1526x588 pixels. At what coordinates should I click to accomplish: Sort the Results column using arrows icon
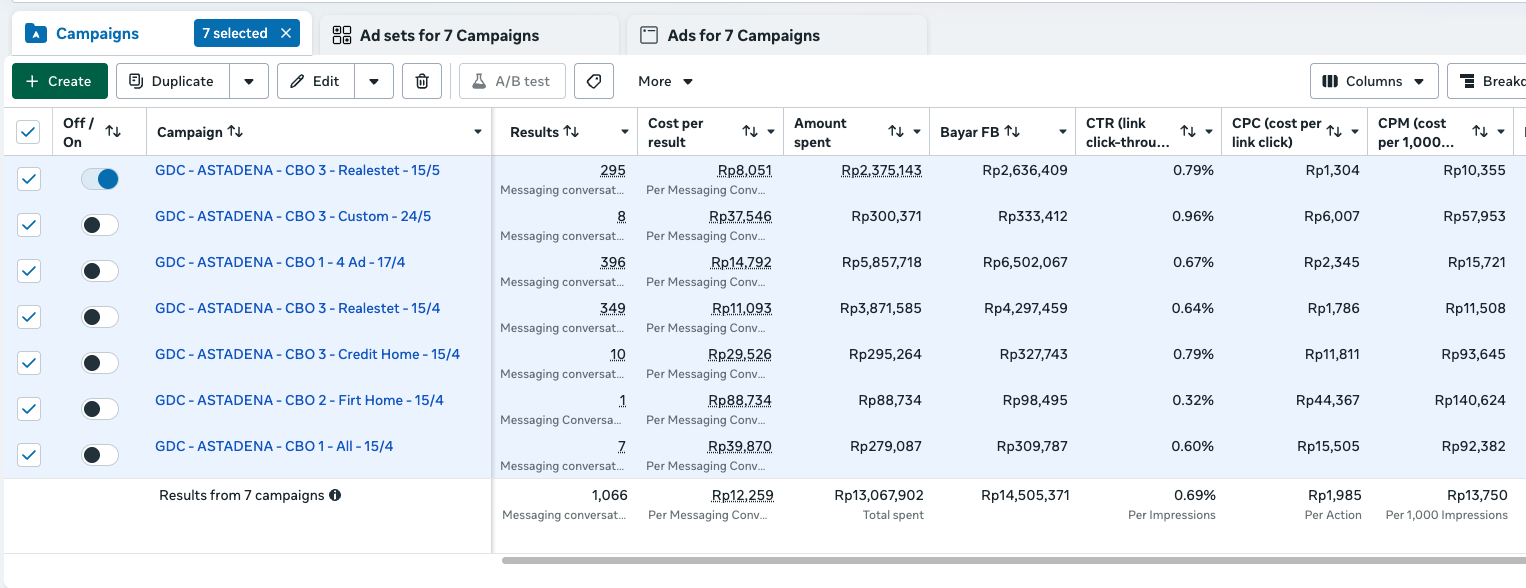pos(571,132)
